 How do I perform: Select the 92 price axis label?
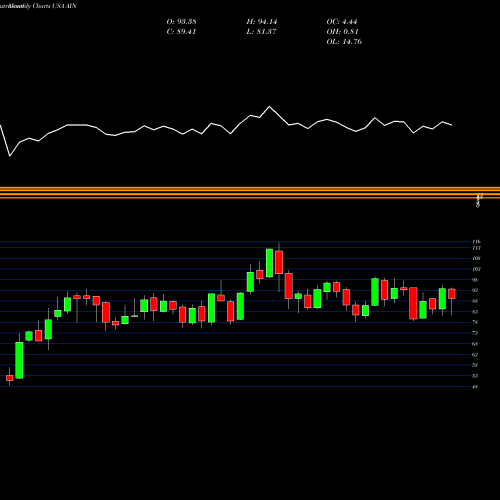coord(475,290)
